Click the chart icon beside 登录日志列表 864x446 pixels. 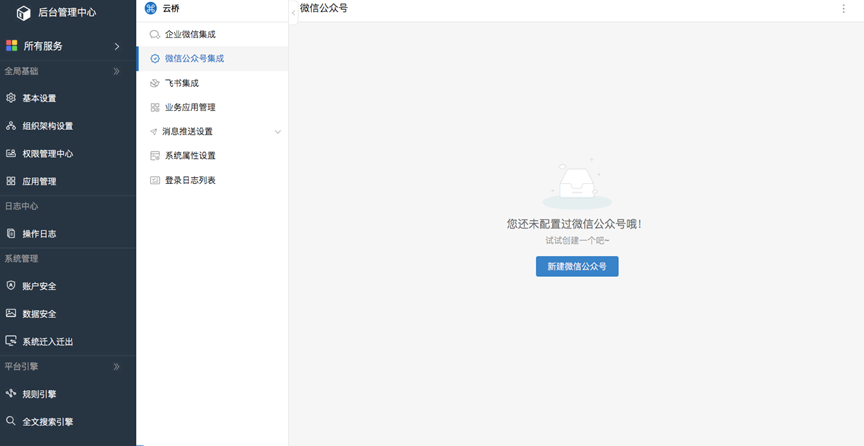click(x=155, y=180)
